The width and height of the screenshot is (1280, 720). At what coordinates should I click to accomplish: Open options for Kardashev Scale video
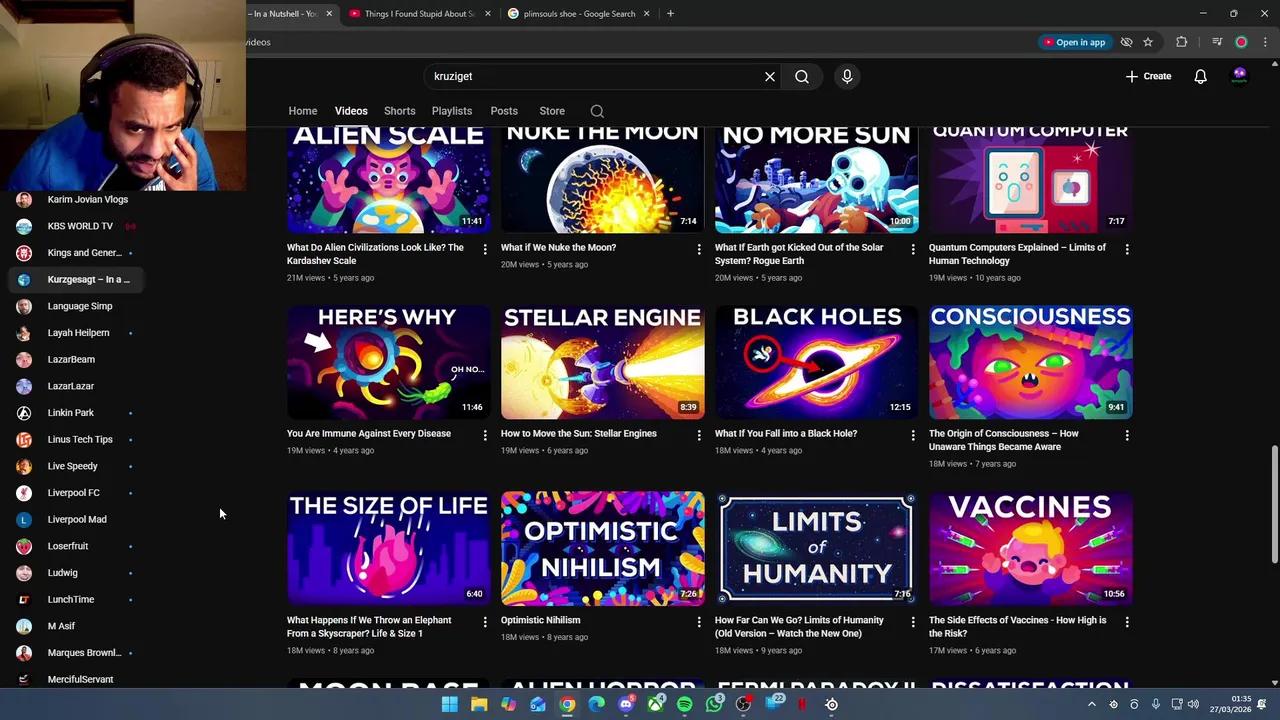point(485,249)
